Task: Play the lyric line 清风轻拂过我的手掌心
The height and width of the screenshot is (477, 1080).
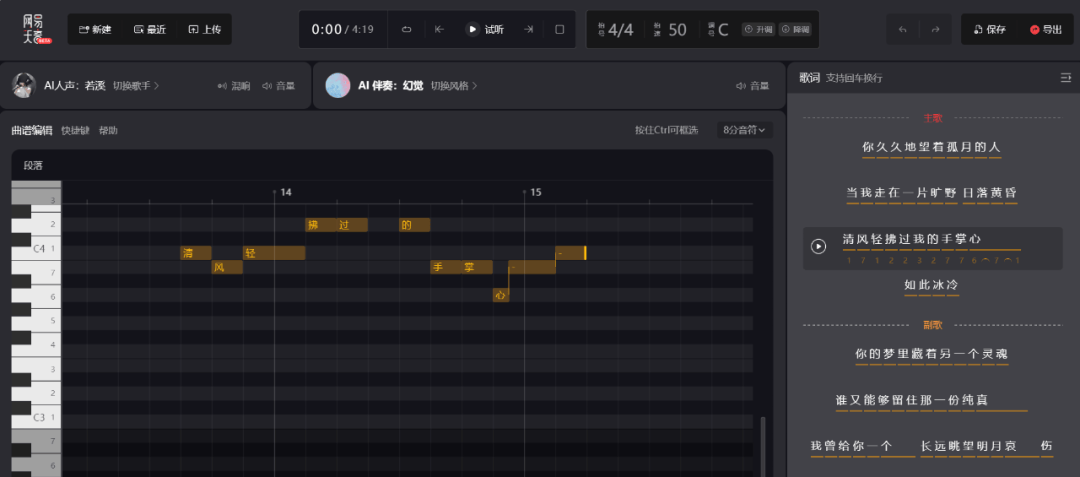Action: (x=819, y=246)
